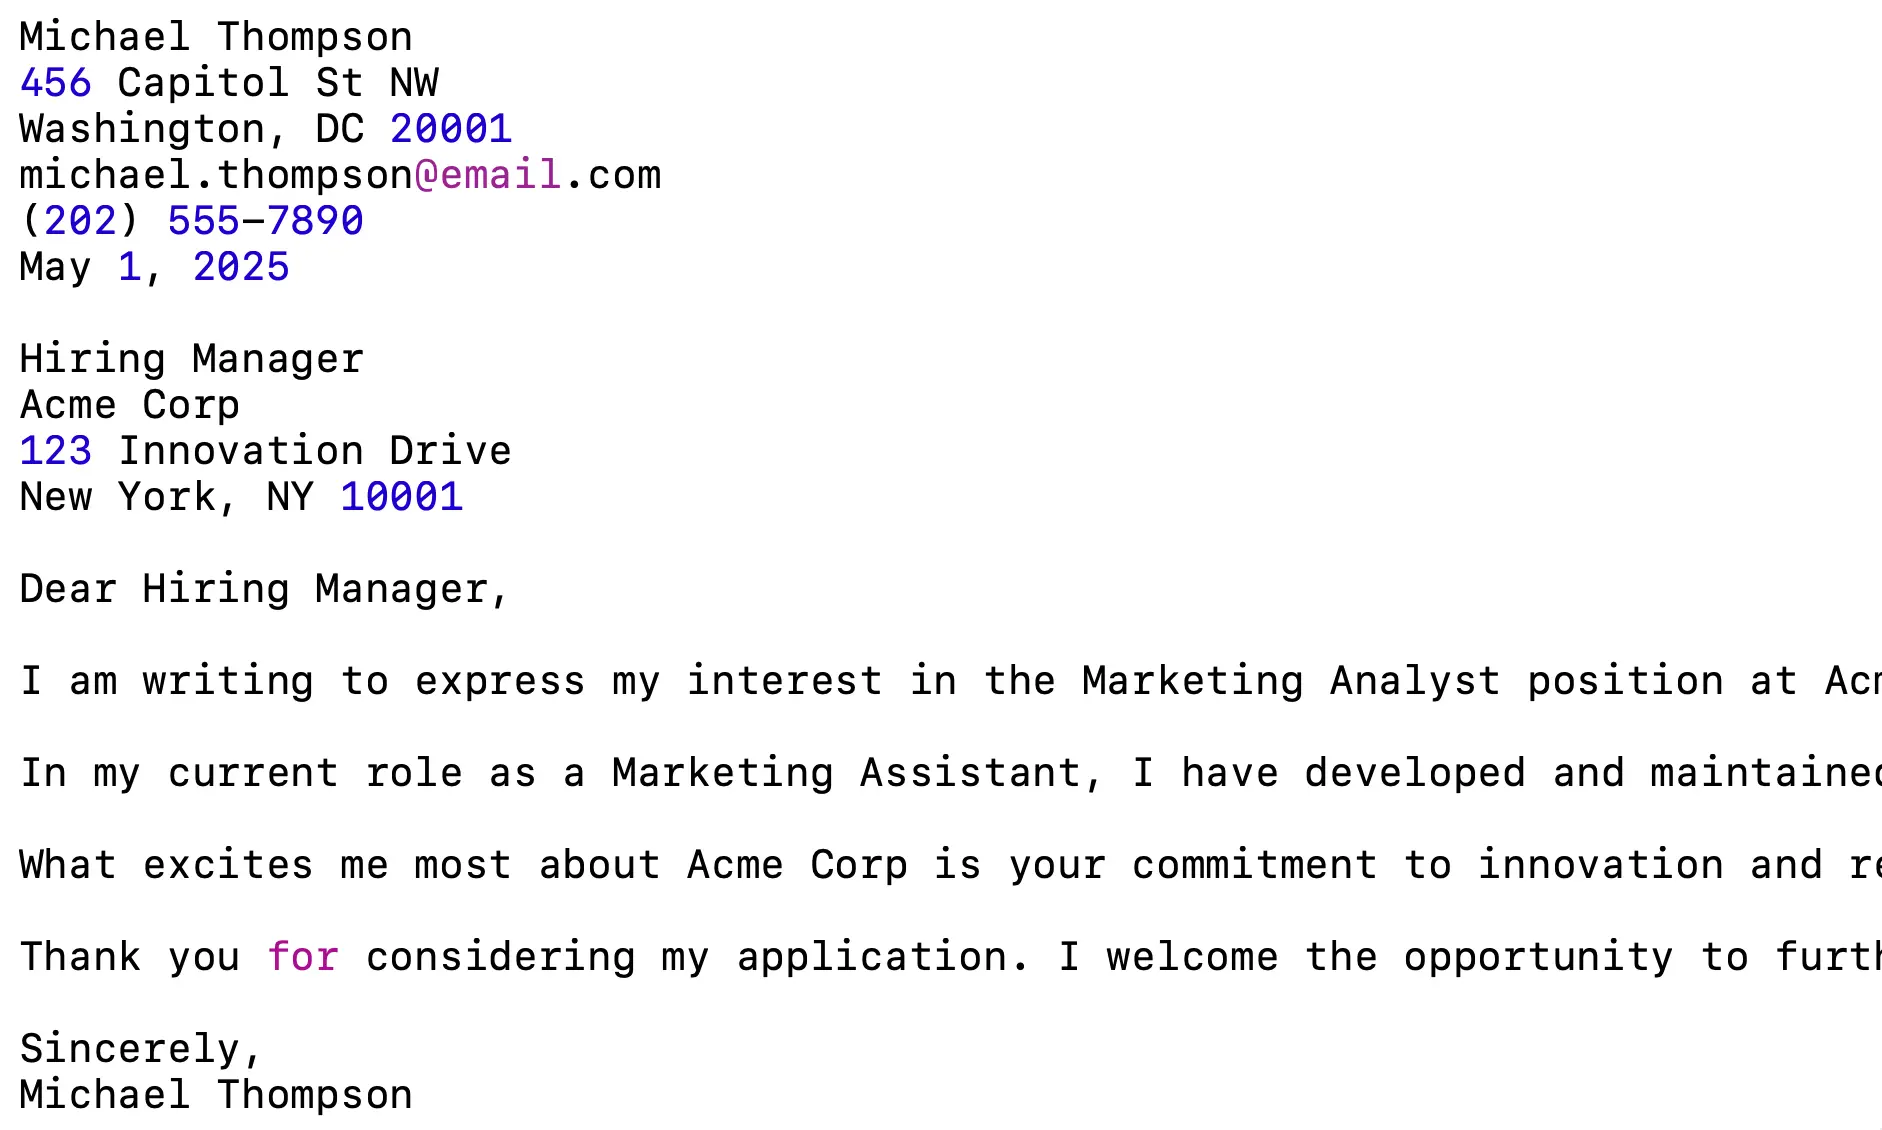Click the "Acme Corp" company line in the address block
1882x1130 pixels.
(130, 405)
